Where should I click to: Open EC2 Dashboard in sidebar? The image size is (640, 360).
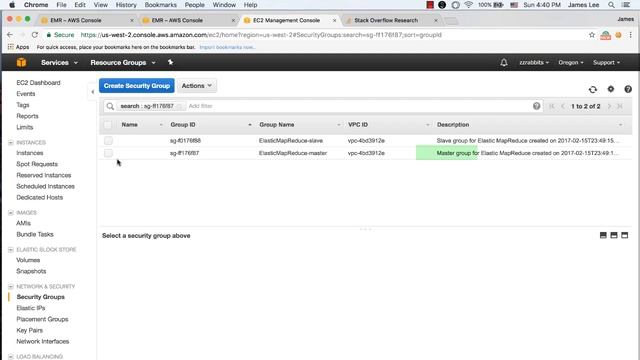tap(38, 82)
